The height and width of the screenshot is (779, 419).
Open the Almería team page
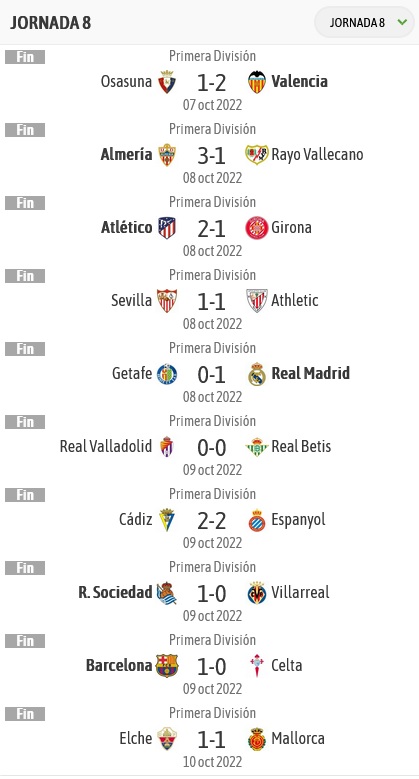click(x=126, y=155)
